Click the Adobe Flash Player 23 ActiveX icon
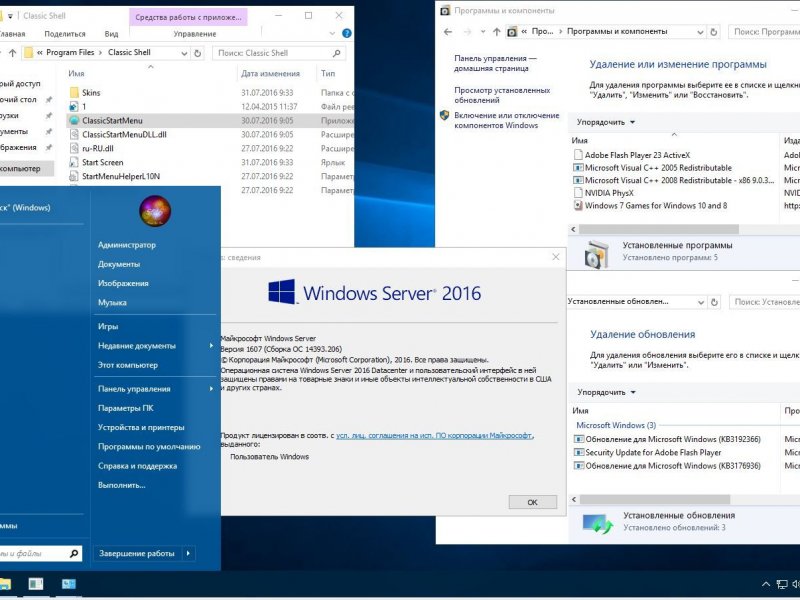Viewport: 800px width, 600px height. [578, 155]
